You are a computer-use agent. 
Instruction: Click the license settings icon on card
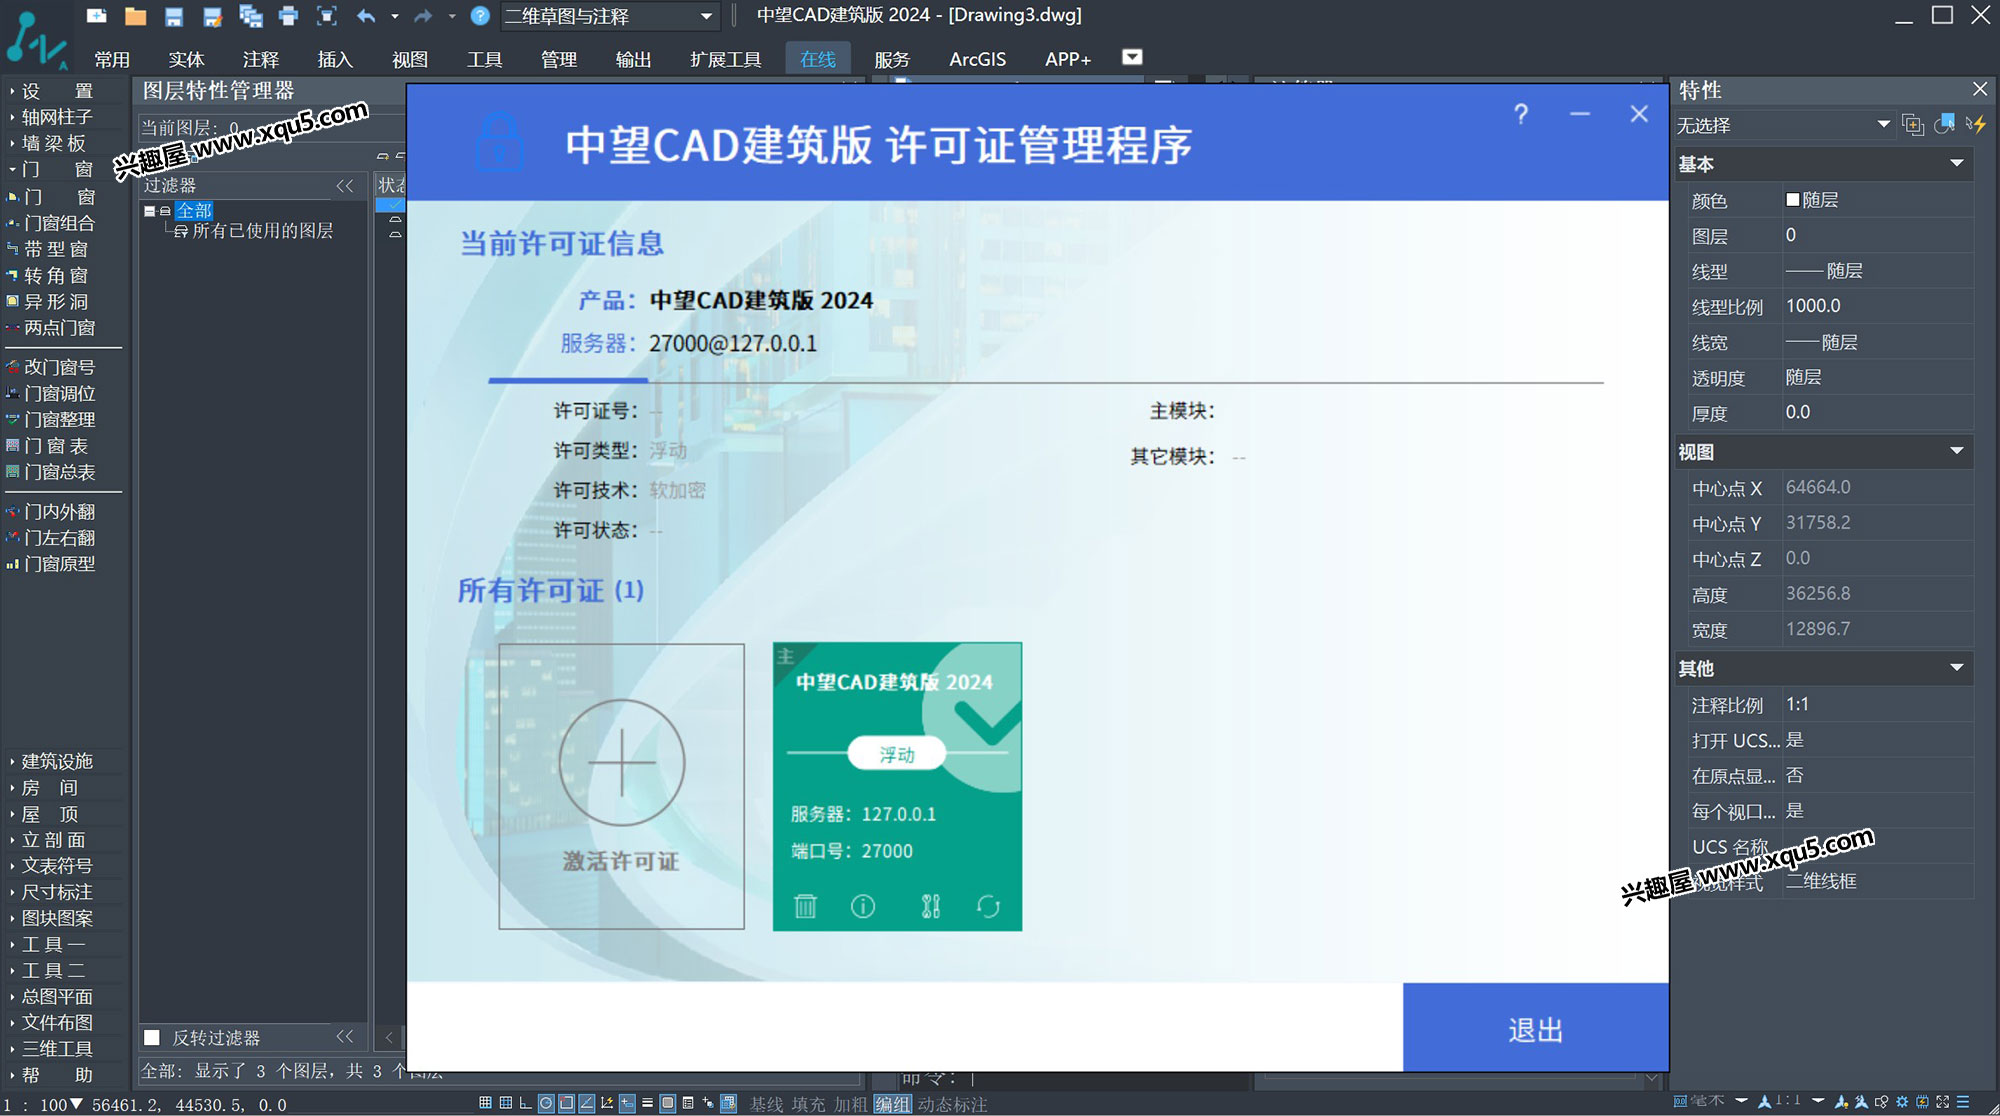tap(930, 906)
